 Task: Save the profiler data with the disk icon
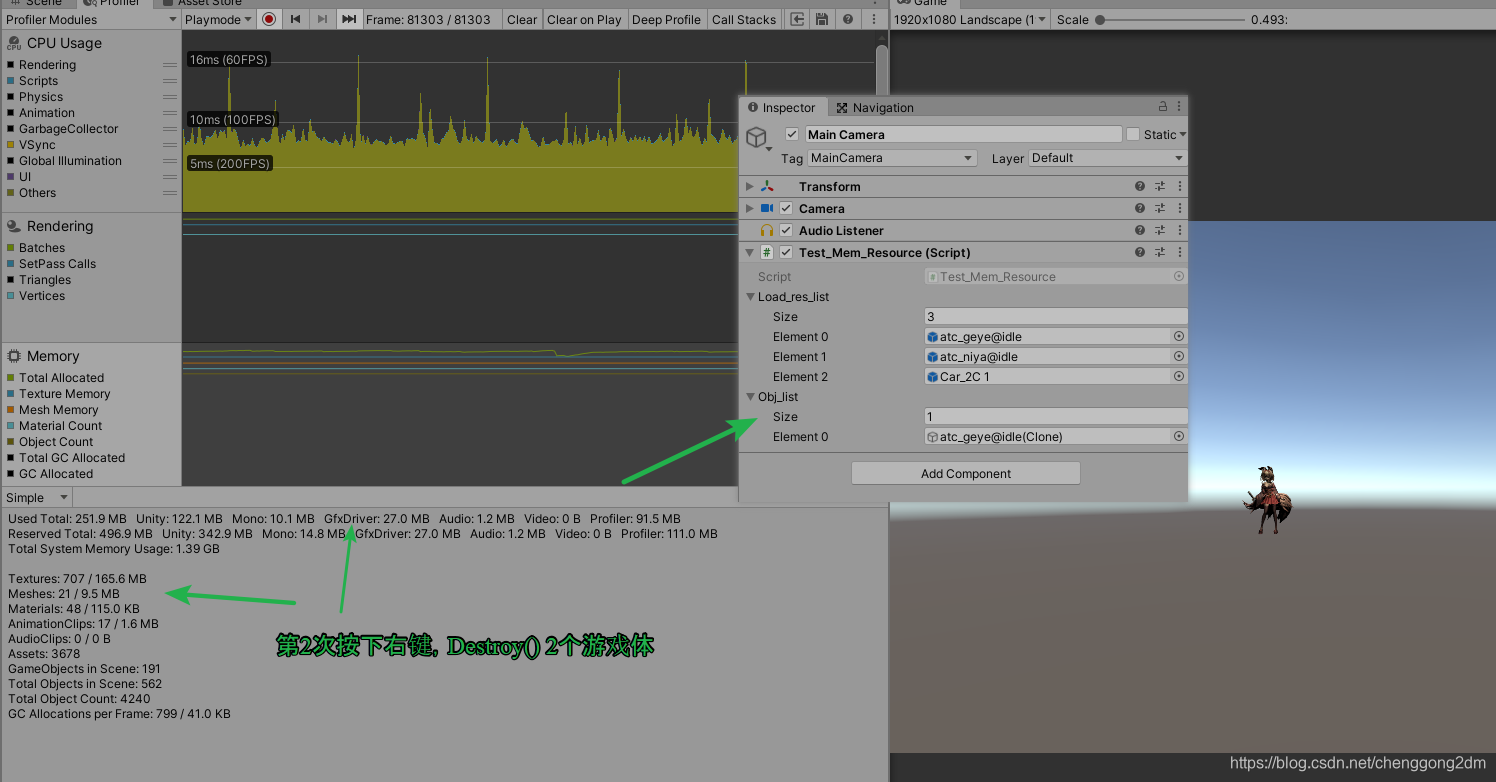[x=822, y=19]
